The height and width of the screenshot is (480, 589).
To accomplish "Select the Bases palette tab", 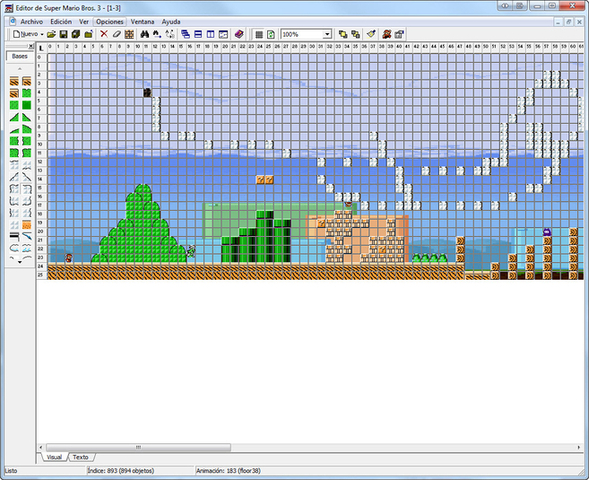I will click(x=20, y=56).
